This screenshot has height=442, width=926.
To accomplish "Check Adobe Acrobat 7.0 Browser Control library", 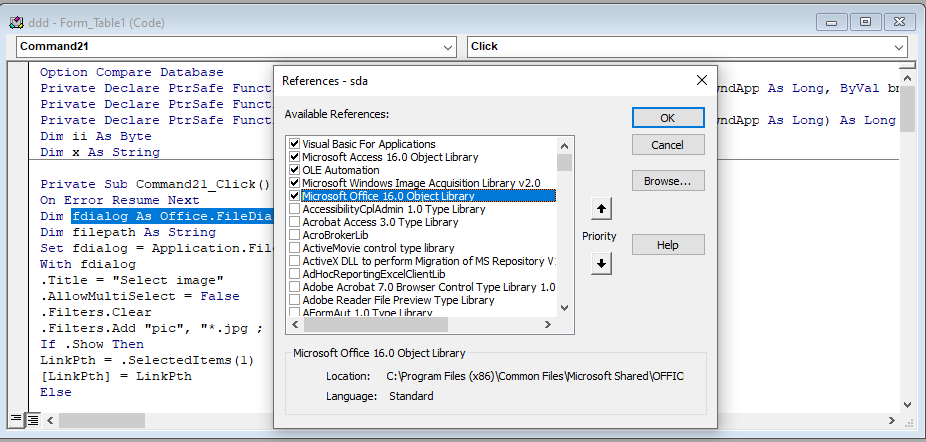I will [x=294, y=287].
